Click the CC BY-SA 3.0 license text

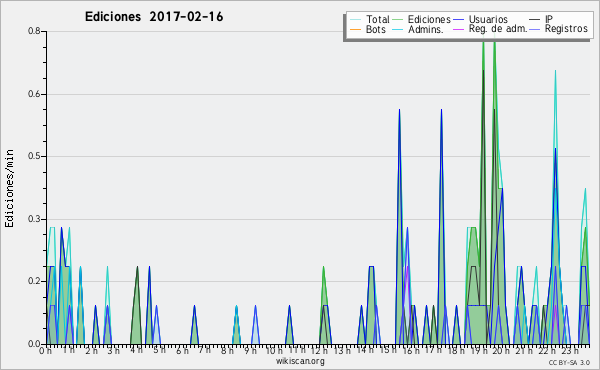click(569, 362)
